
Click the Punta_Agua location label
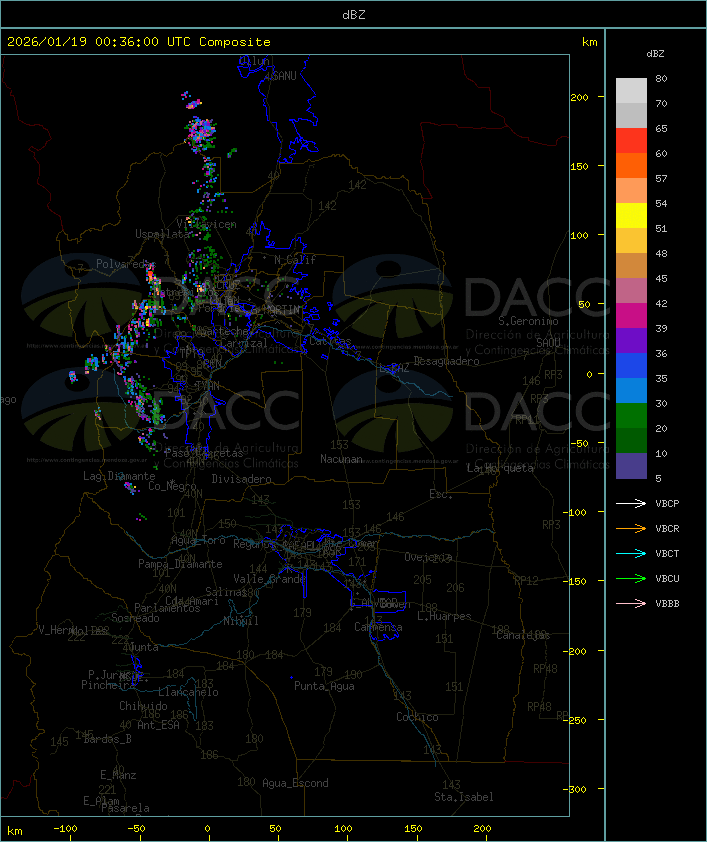pos(324,686)
